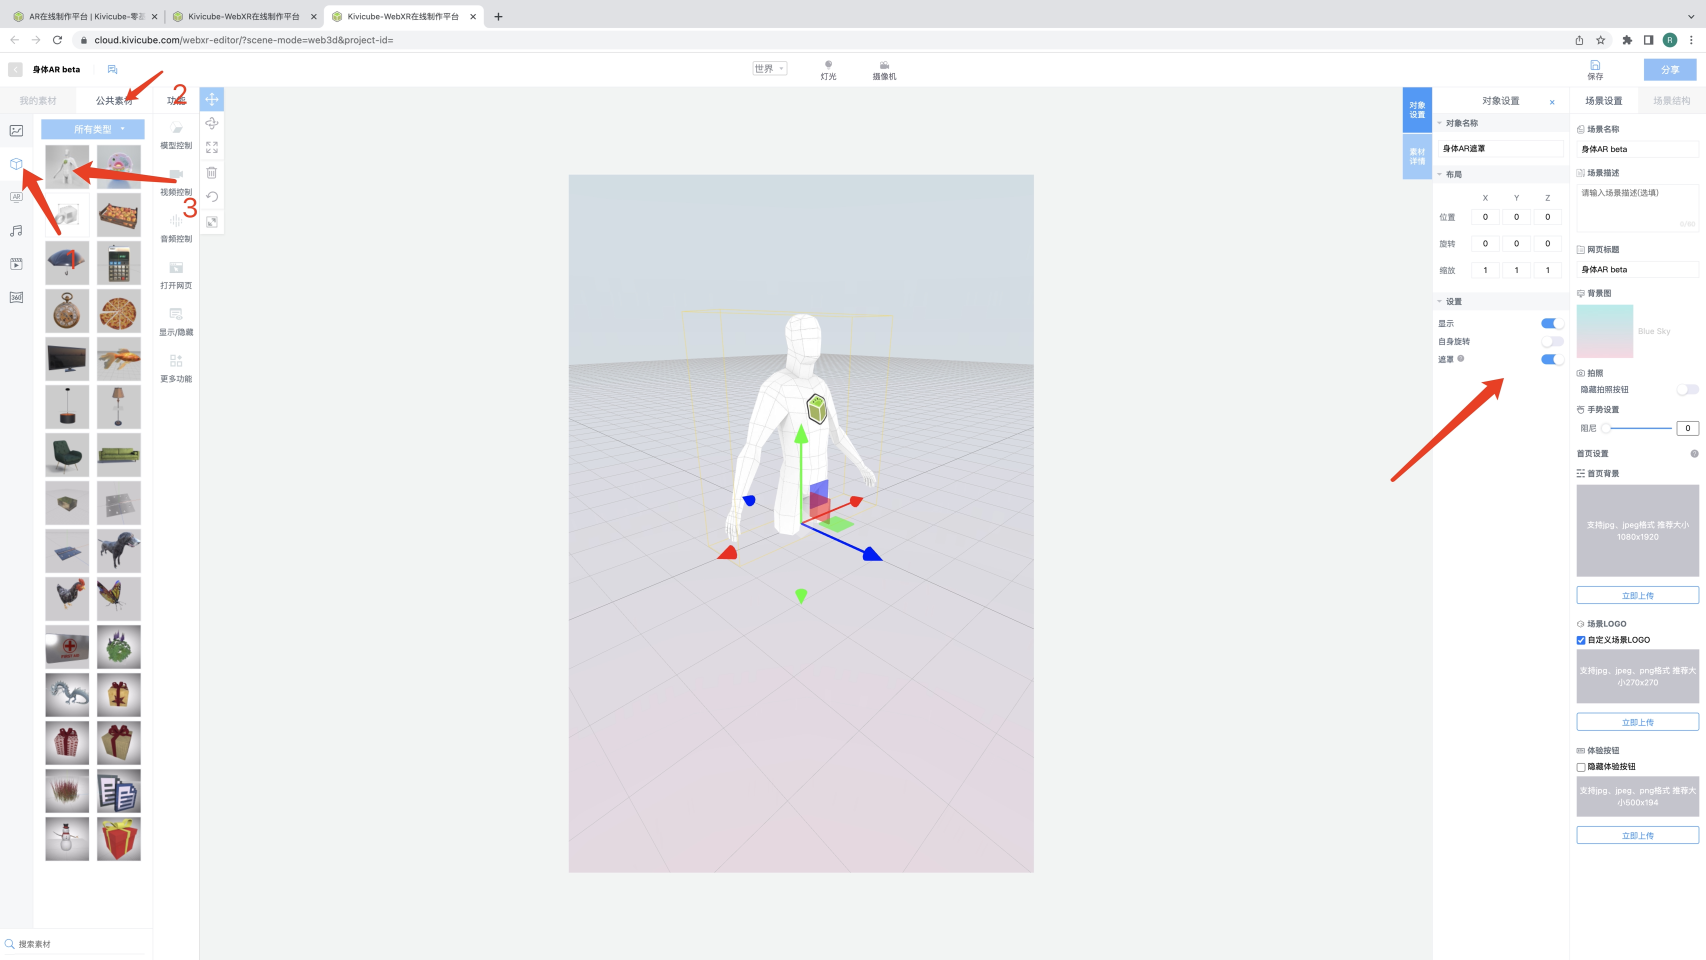The width and height of the screenshot is (1706, 960).
Task: Check the 隐藏体验按钮 checkbox
Action: pos(1581,767)
